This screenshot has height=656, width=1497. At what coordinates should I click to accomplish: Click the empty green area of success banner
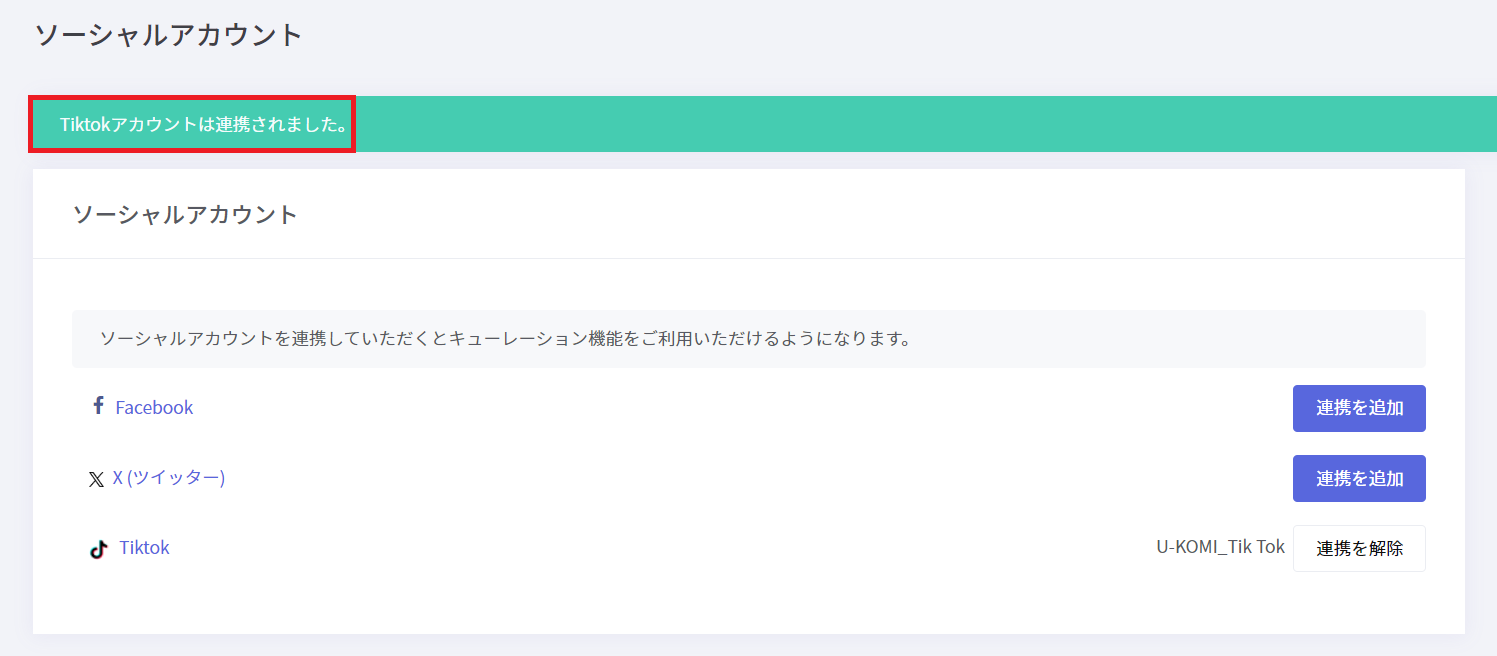[900, 125]
